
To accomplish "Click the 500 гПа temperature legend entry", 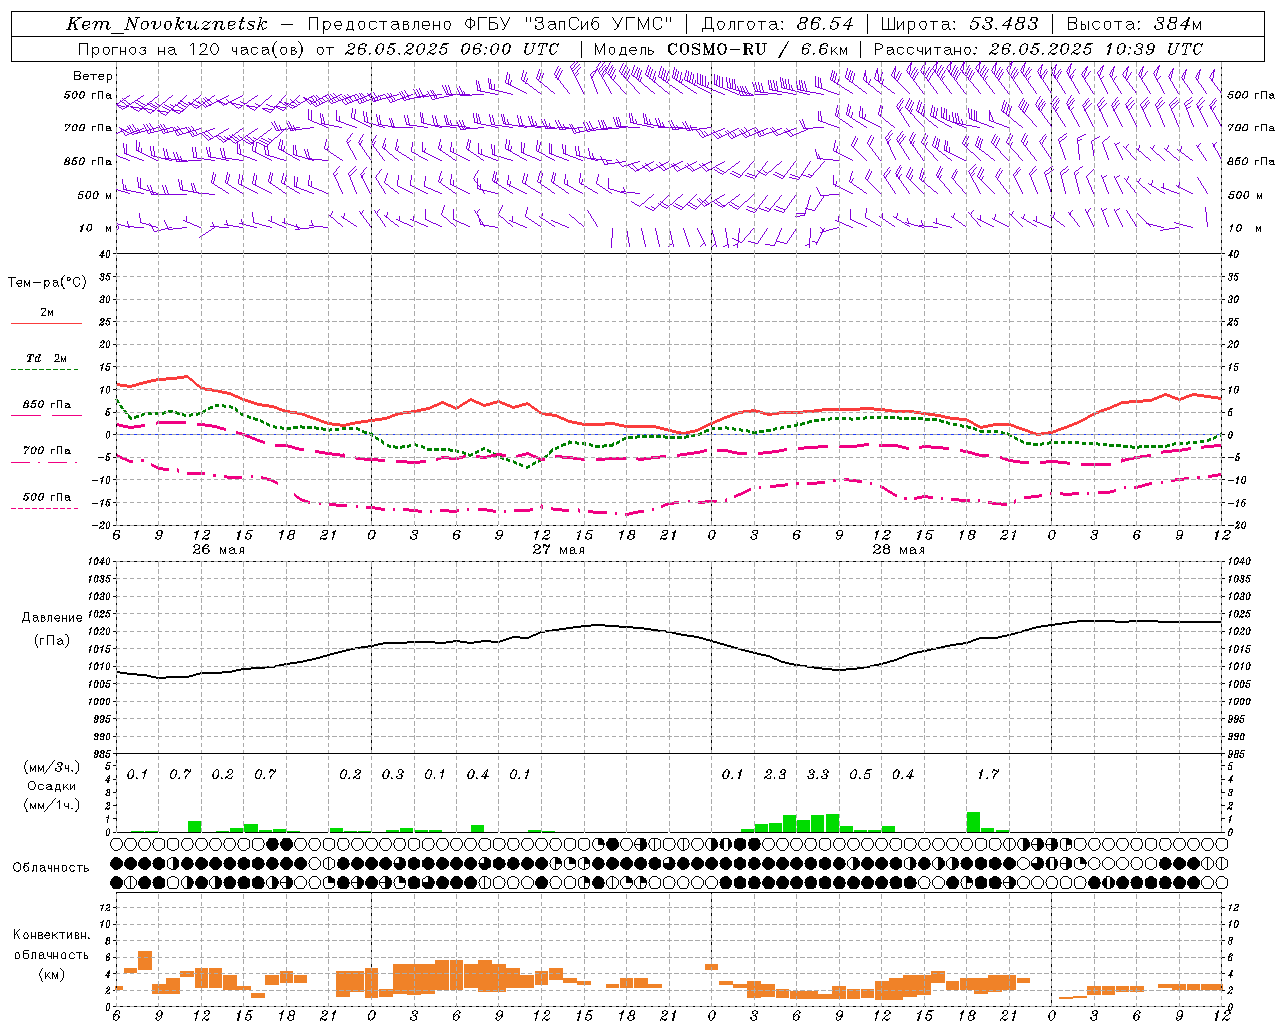I will [47, 497].
